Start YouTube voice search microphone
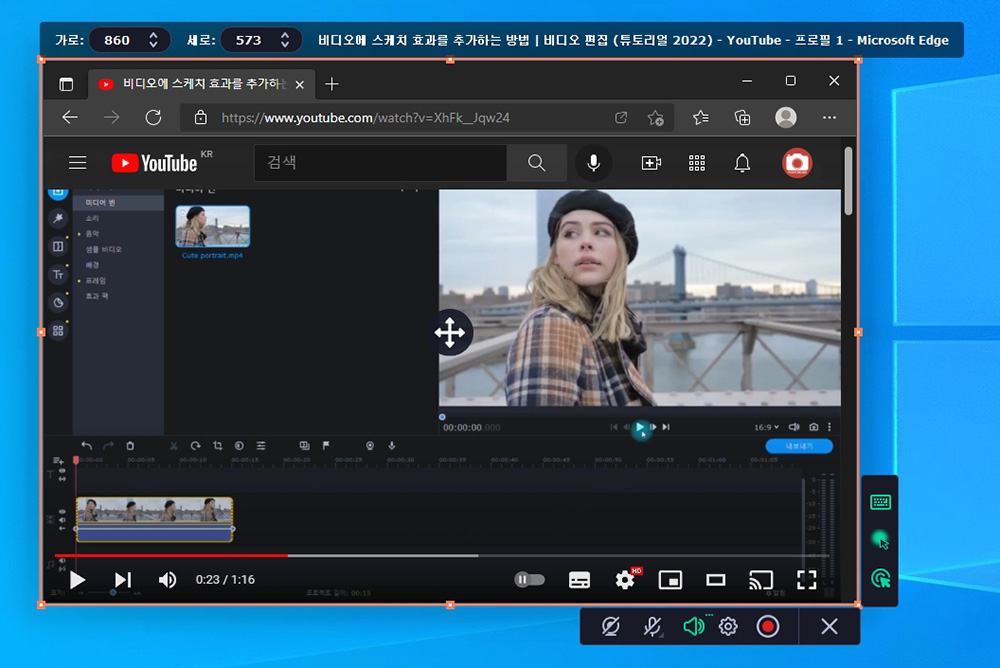Image resolution: width=1000 pixels, height=668 pixels. pyautogui.click(x=593, y=163)
